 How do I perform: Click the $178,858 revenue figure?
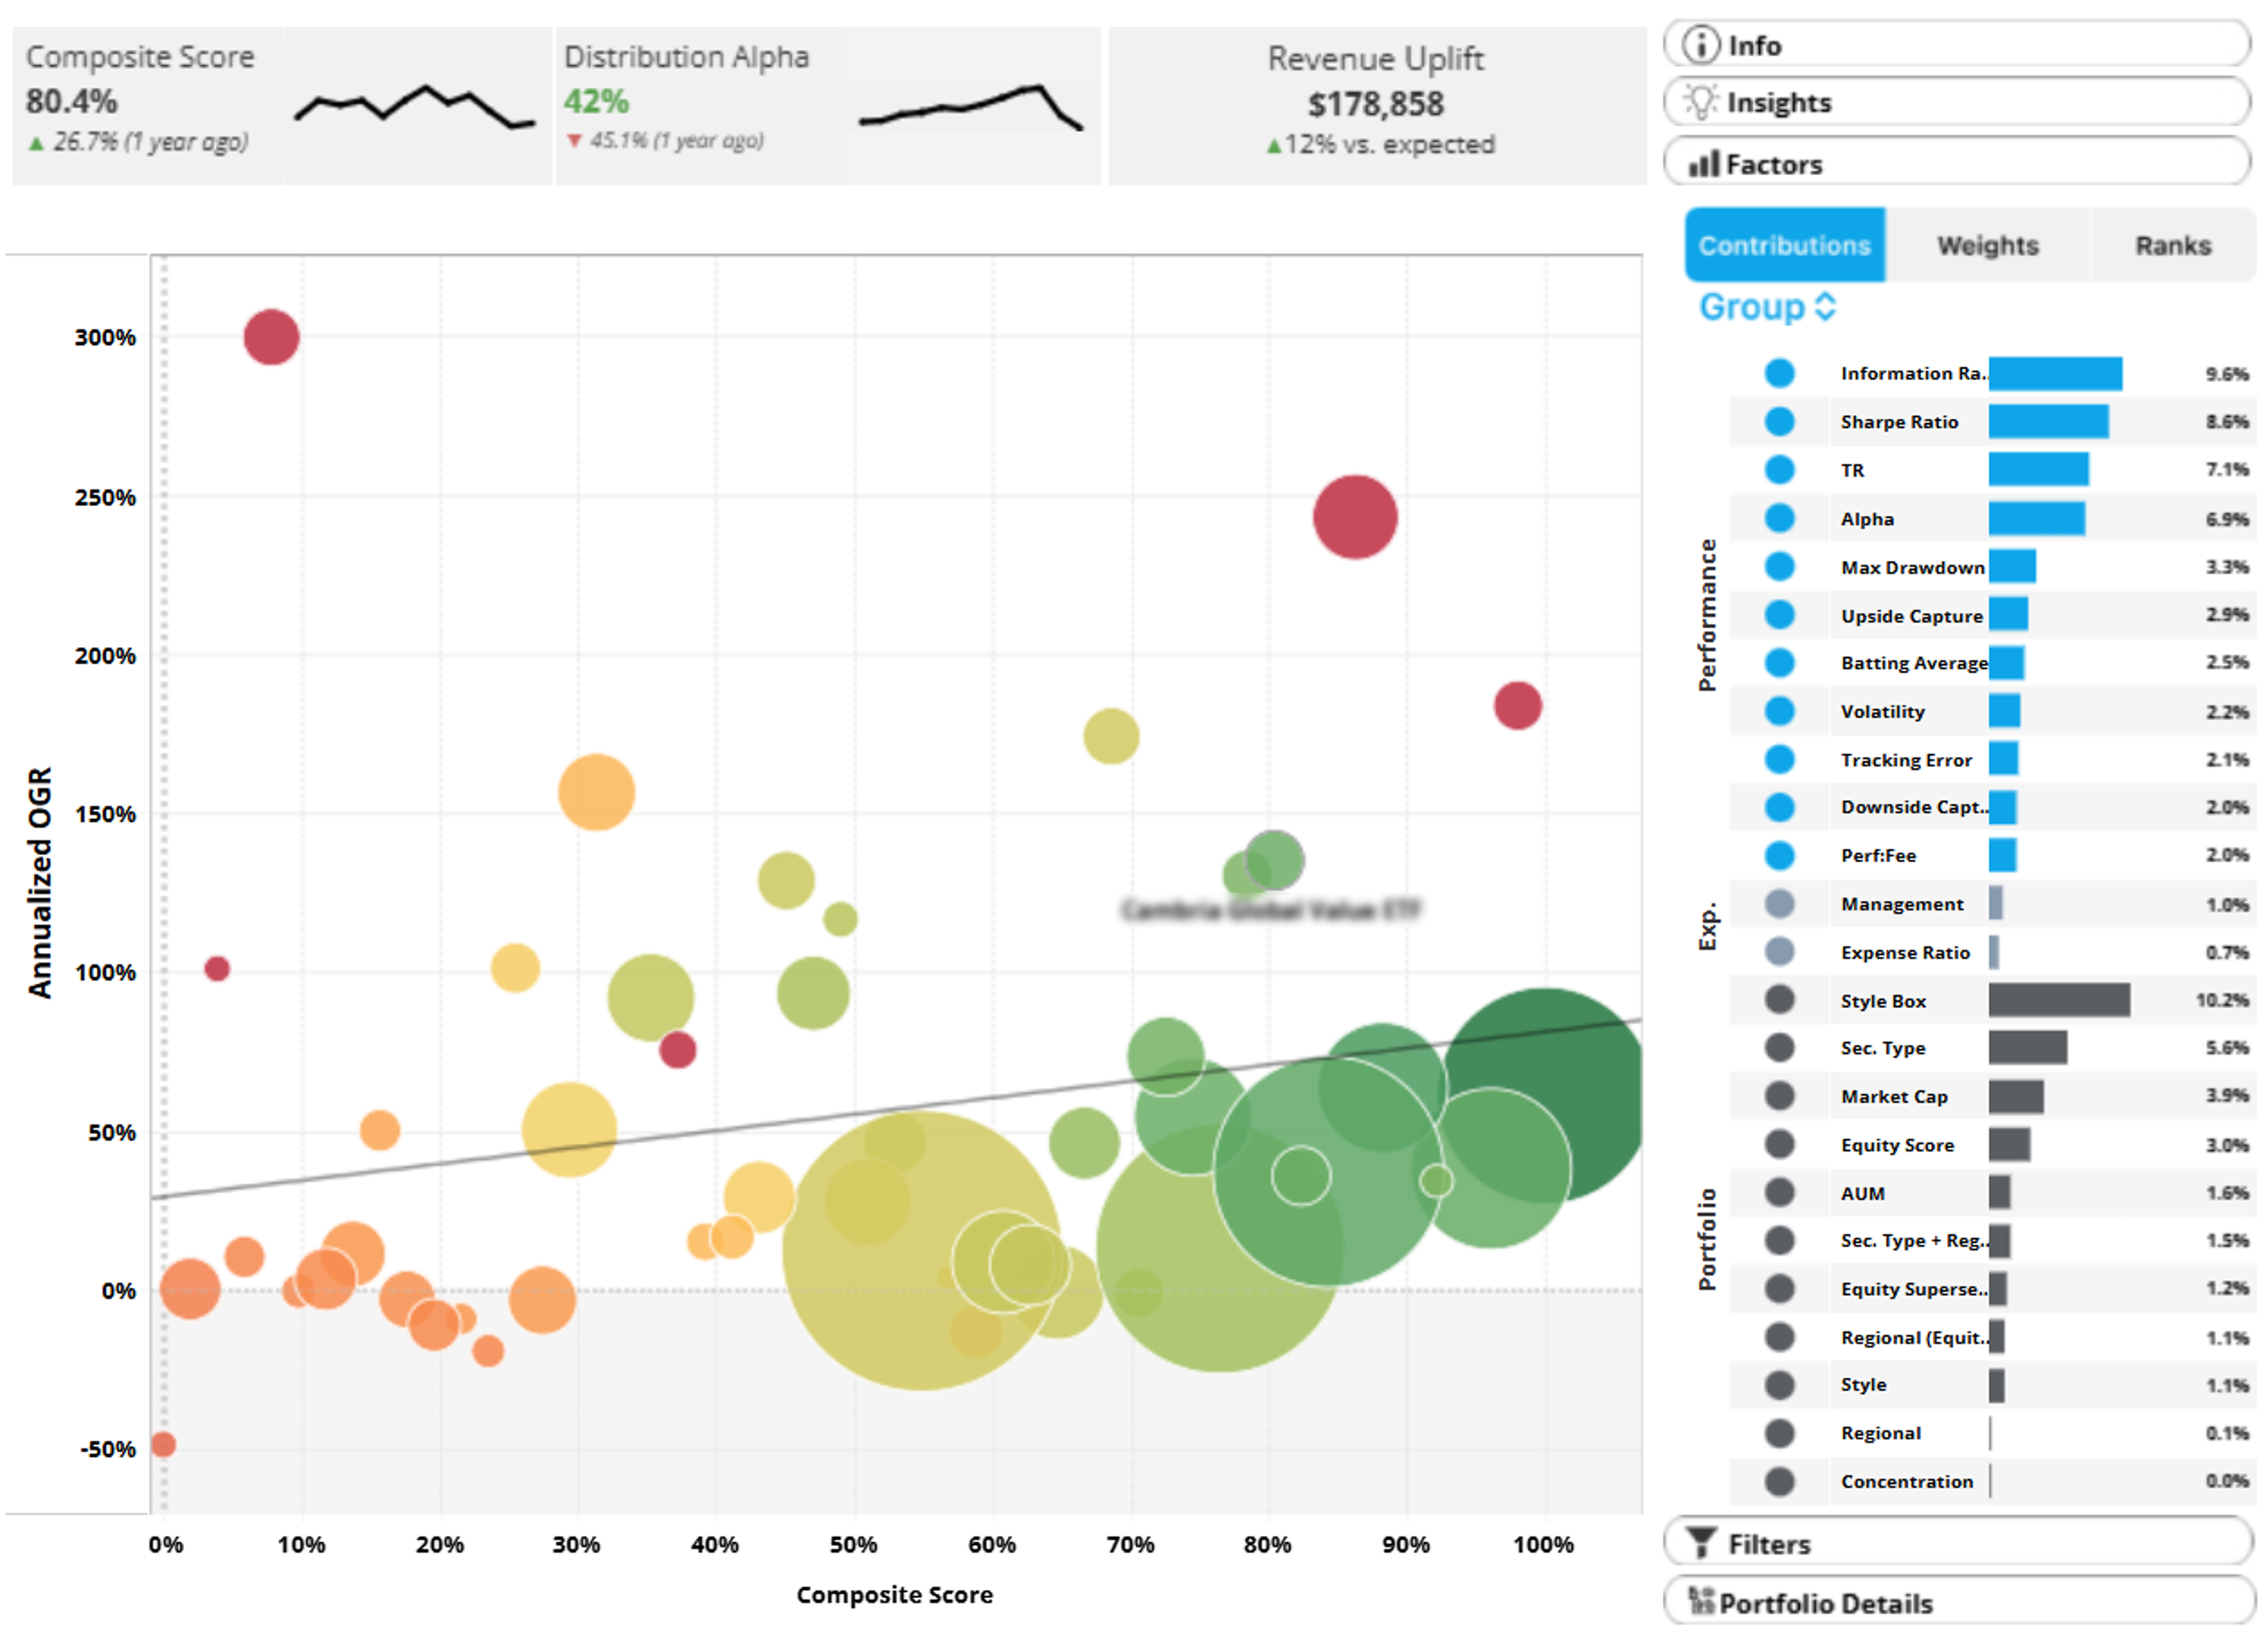point(1376,103)
